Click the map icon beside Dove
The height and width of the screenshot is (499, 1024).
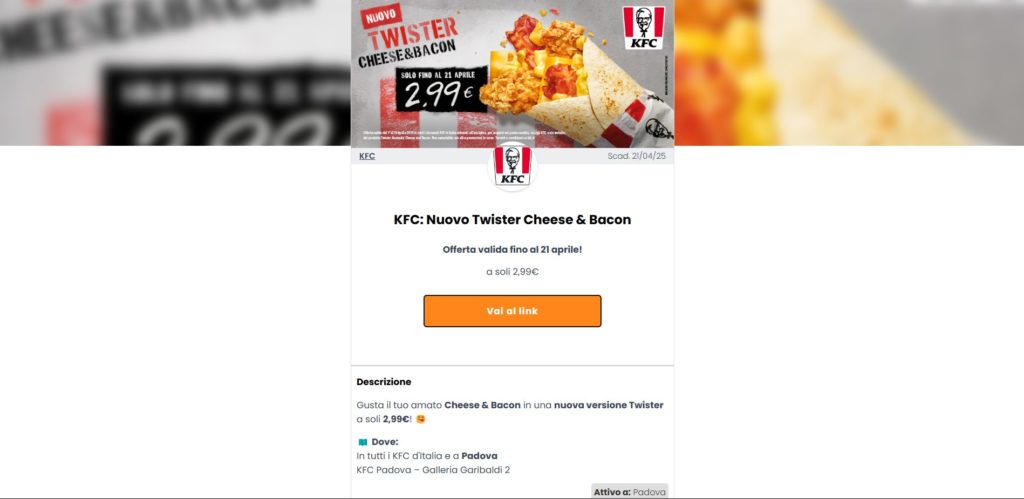pyautogui.click(x=362, y=442)
